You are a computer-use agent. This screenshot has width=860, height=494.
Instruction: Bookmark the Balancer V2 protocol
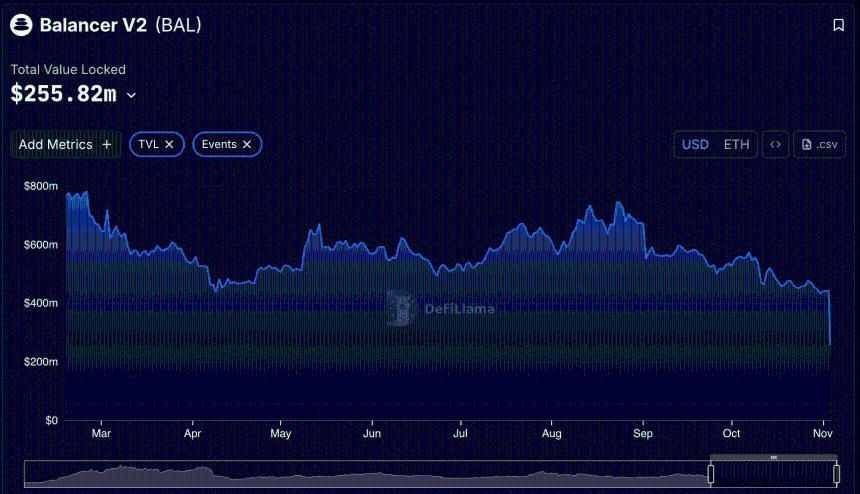point(838,25)
